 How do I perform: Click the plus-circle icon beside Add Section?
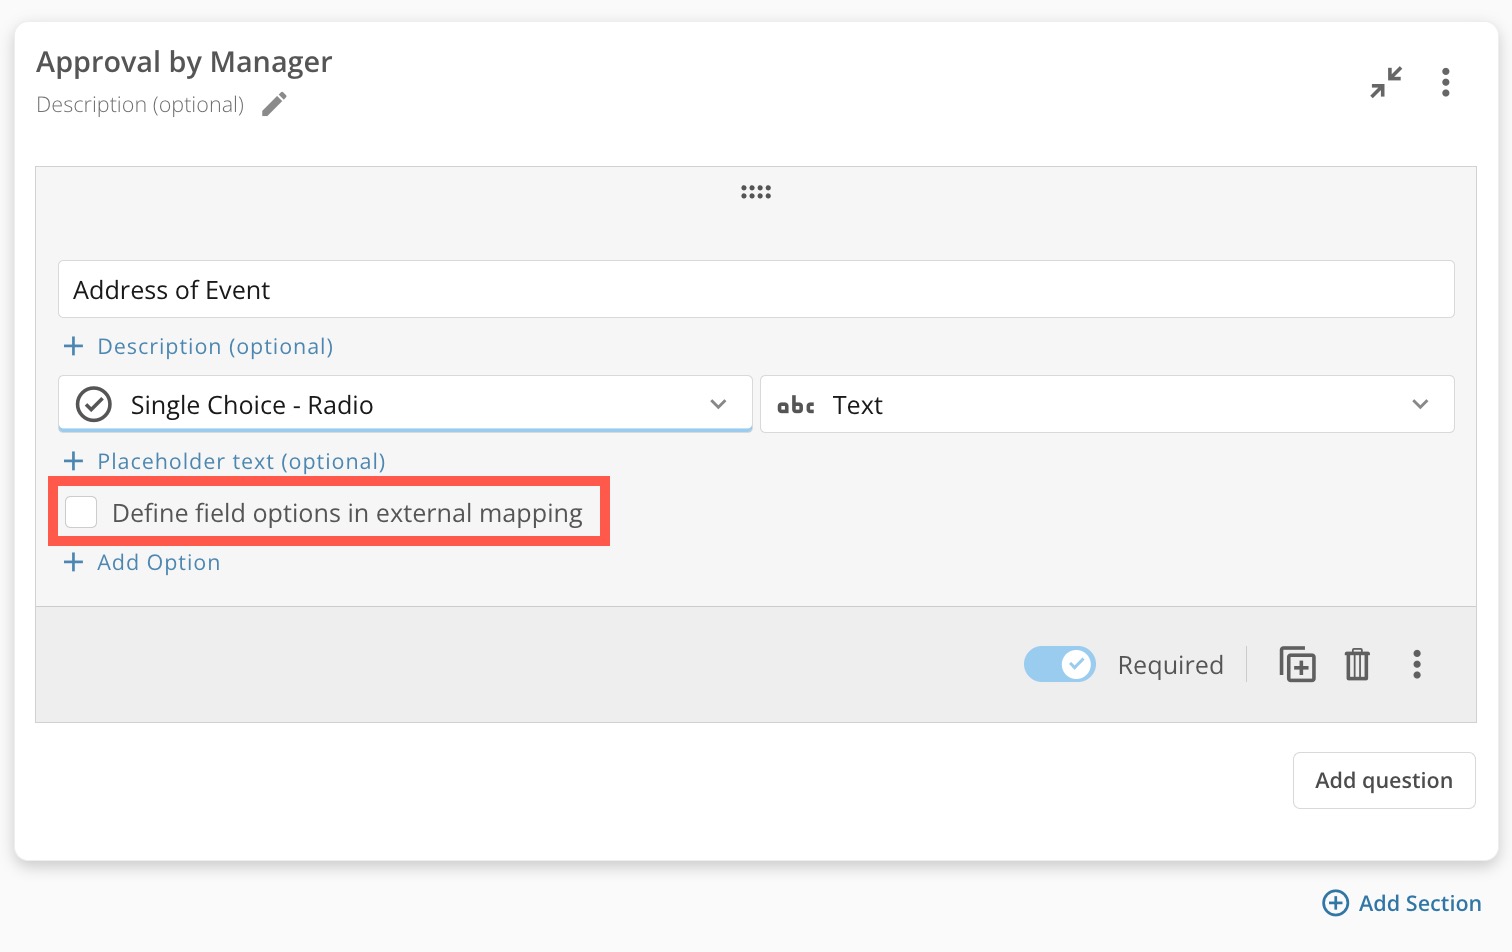(1335, 903)
